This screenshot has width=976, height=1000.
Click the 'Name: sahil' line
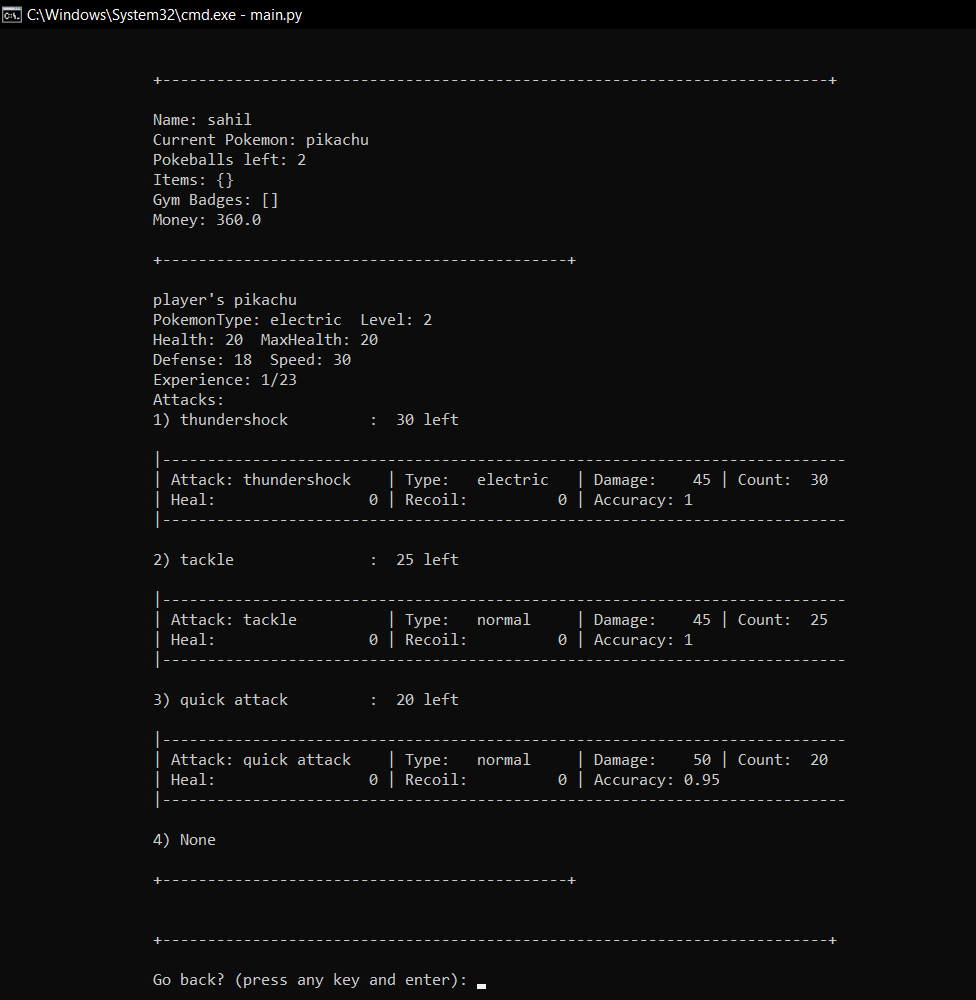(x=202, y=120)
